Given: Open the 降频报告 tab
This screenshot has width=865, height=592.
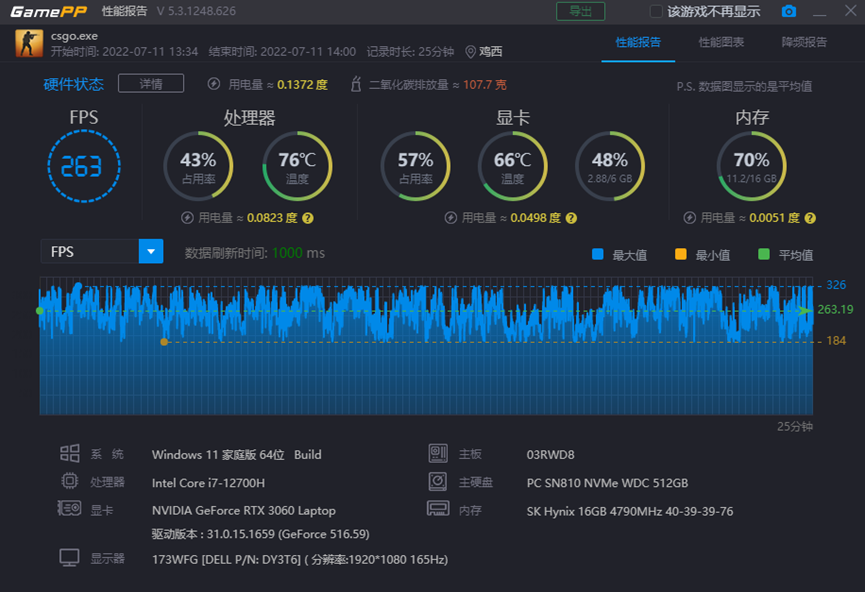Looking at the screenshot, I should [x=804, y=43].
